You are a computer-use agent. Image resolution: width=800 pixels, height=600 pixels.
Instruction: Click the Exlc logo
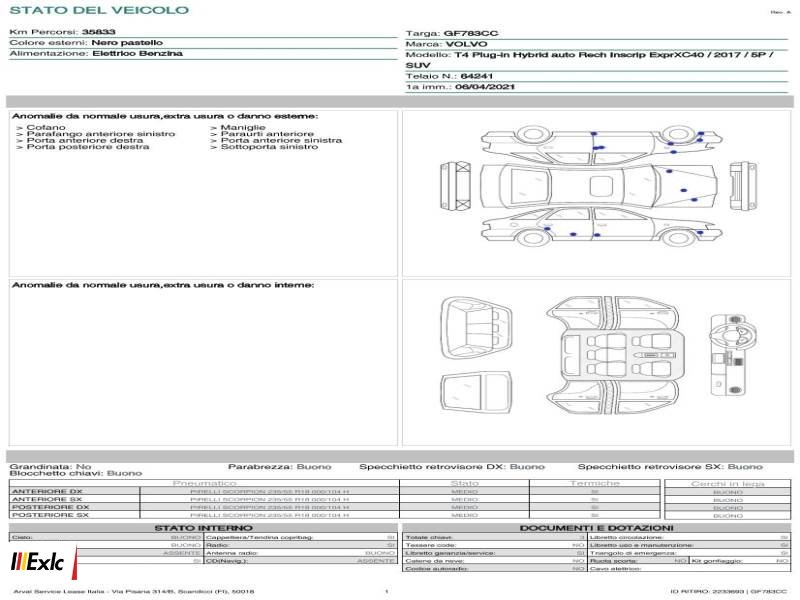[43, 562]
